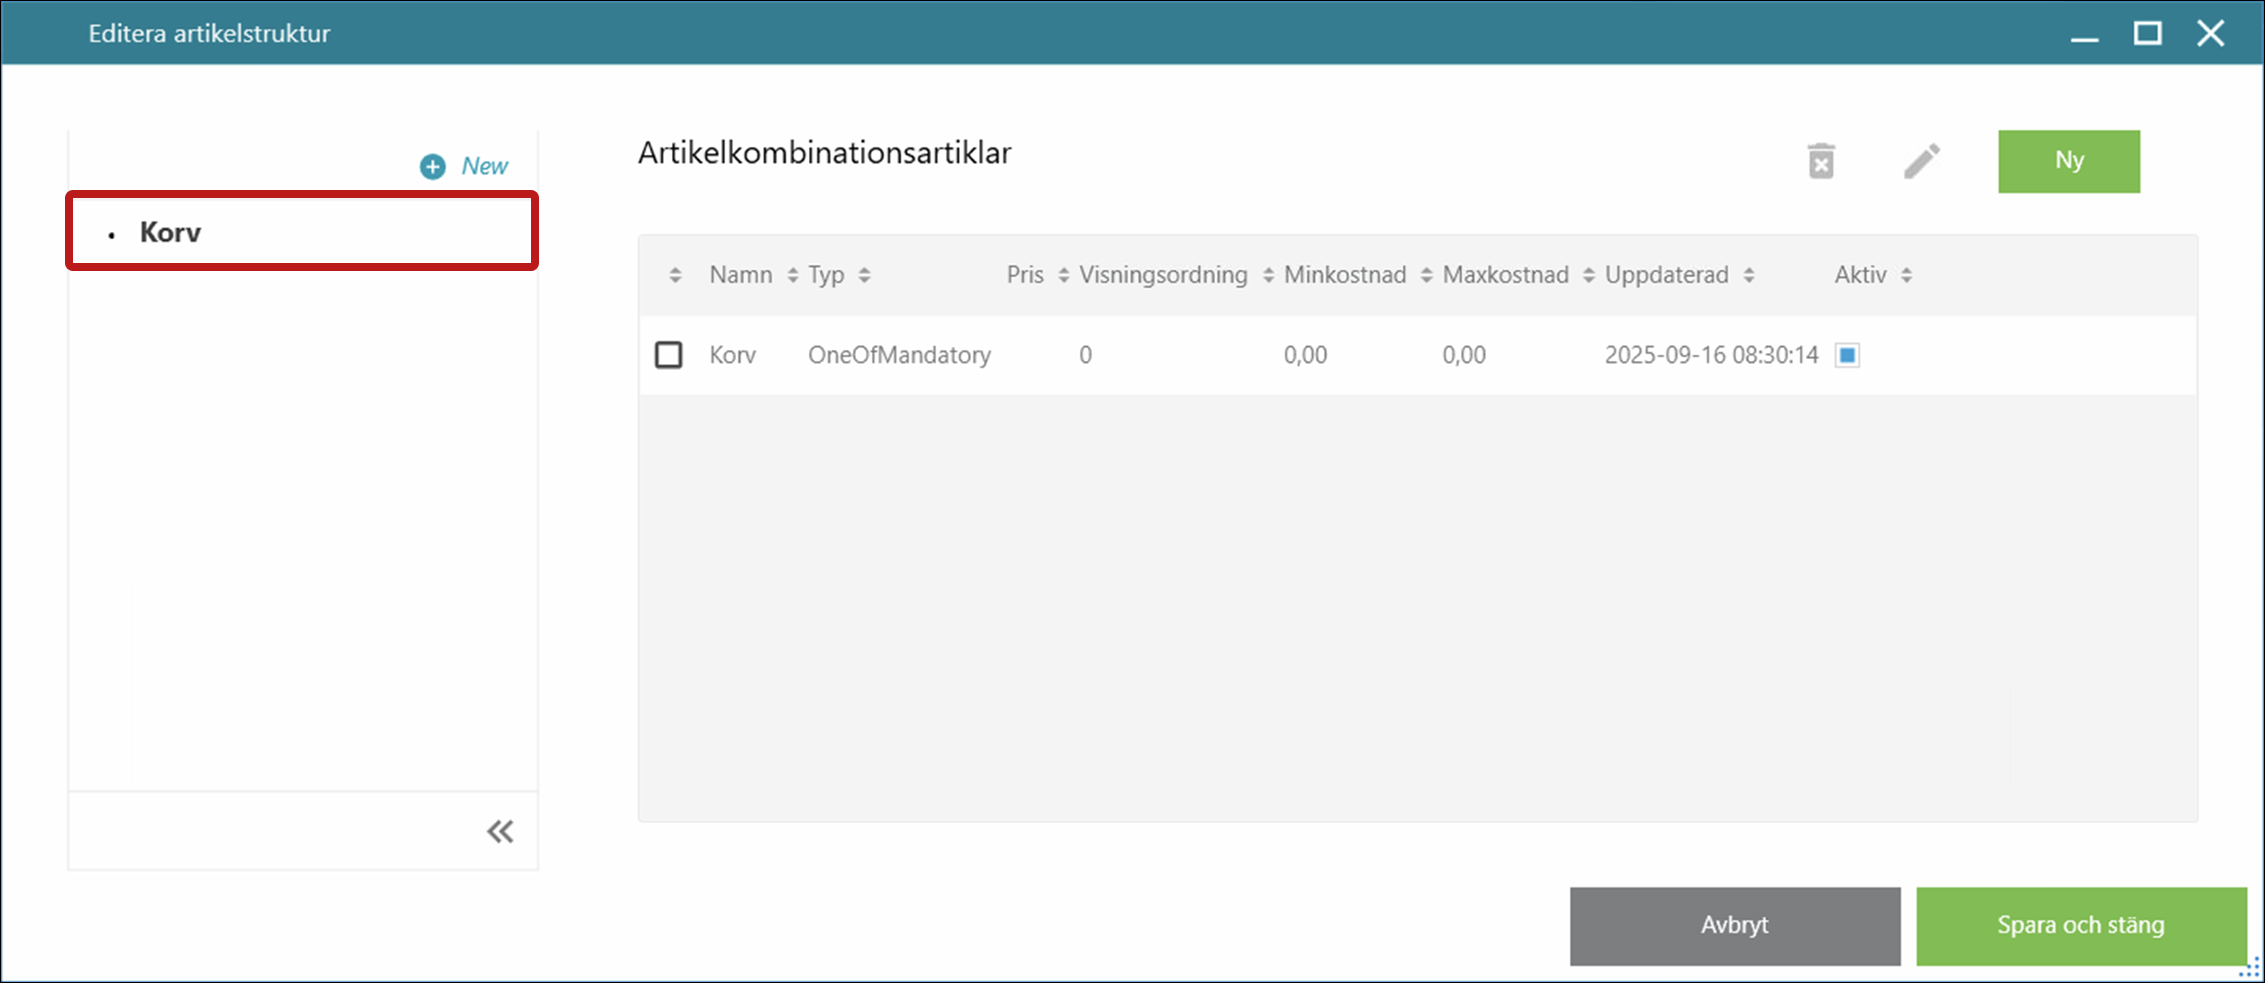Sort by Minkostnad column header
Viewport: 2265px width, 983px height.
coord(1344,275)
